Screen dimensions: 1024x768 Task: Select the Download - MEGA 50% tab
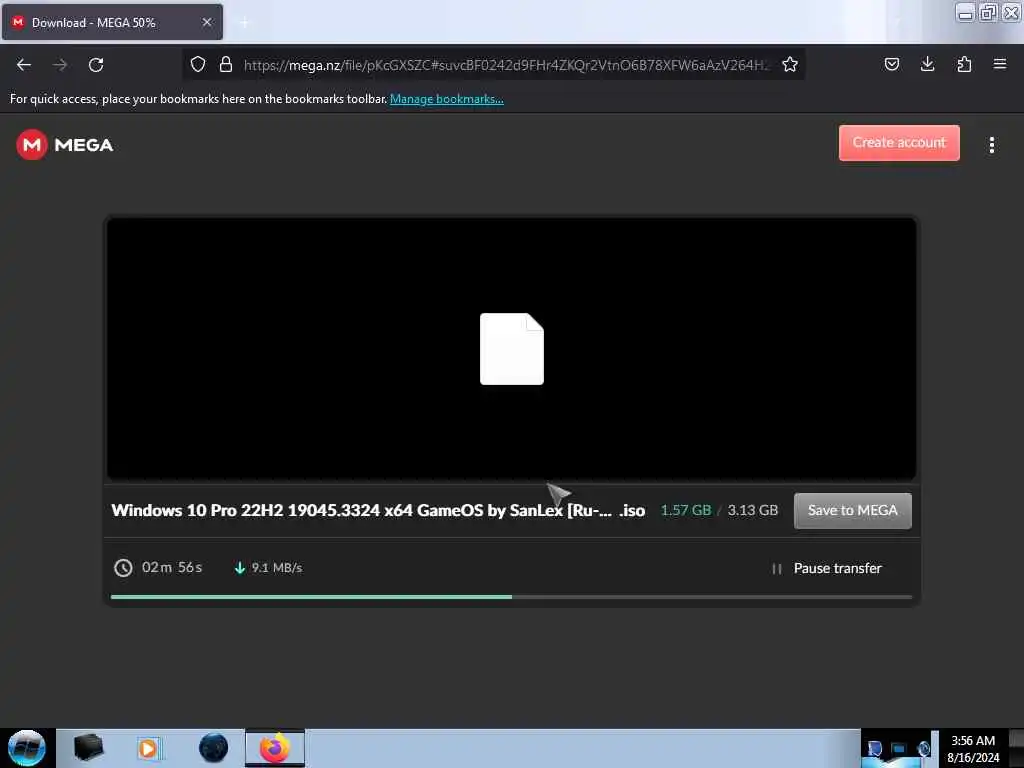click(x=112, y=22)
